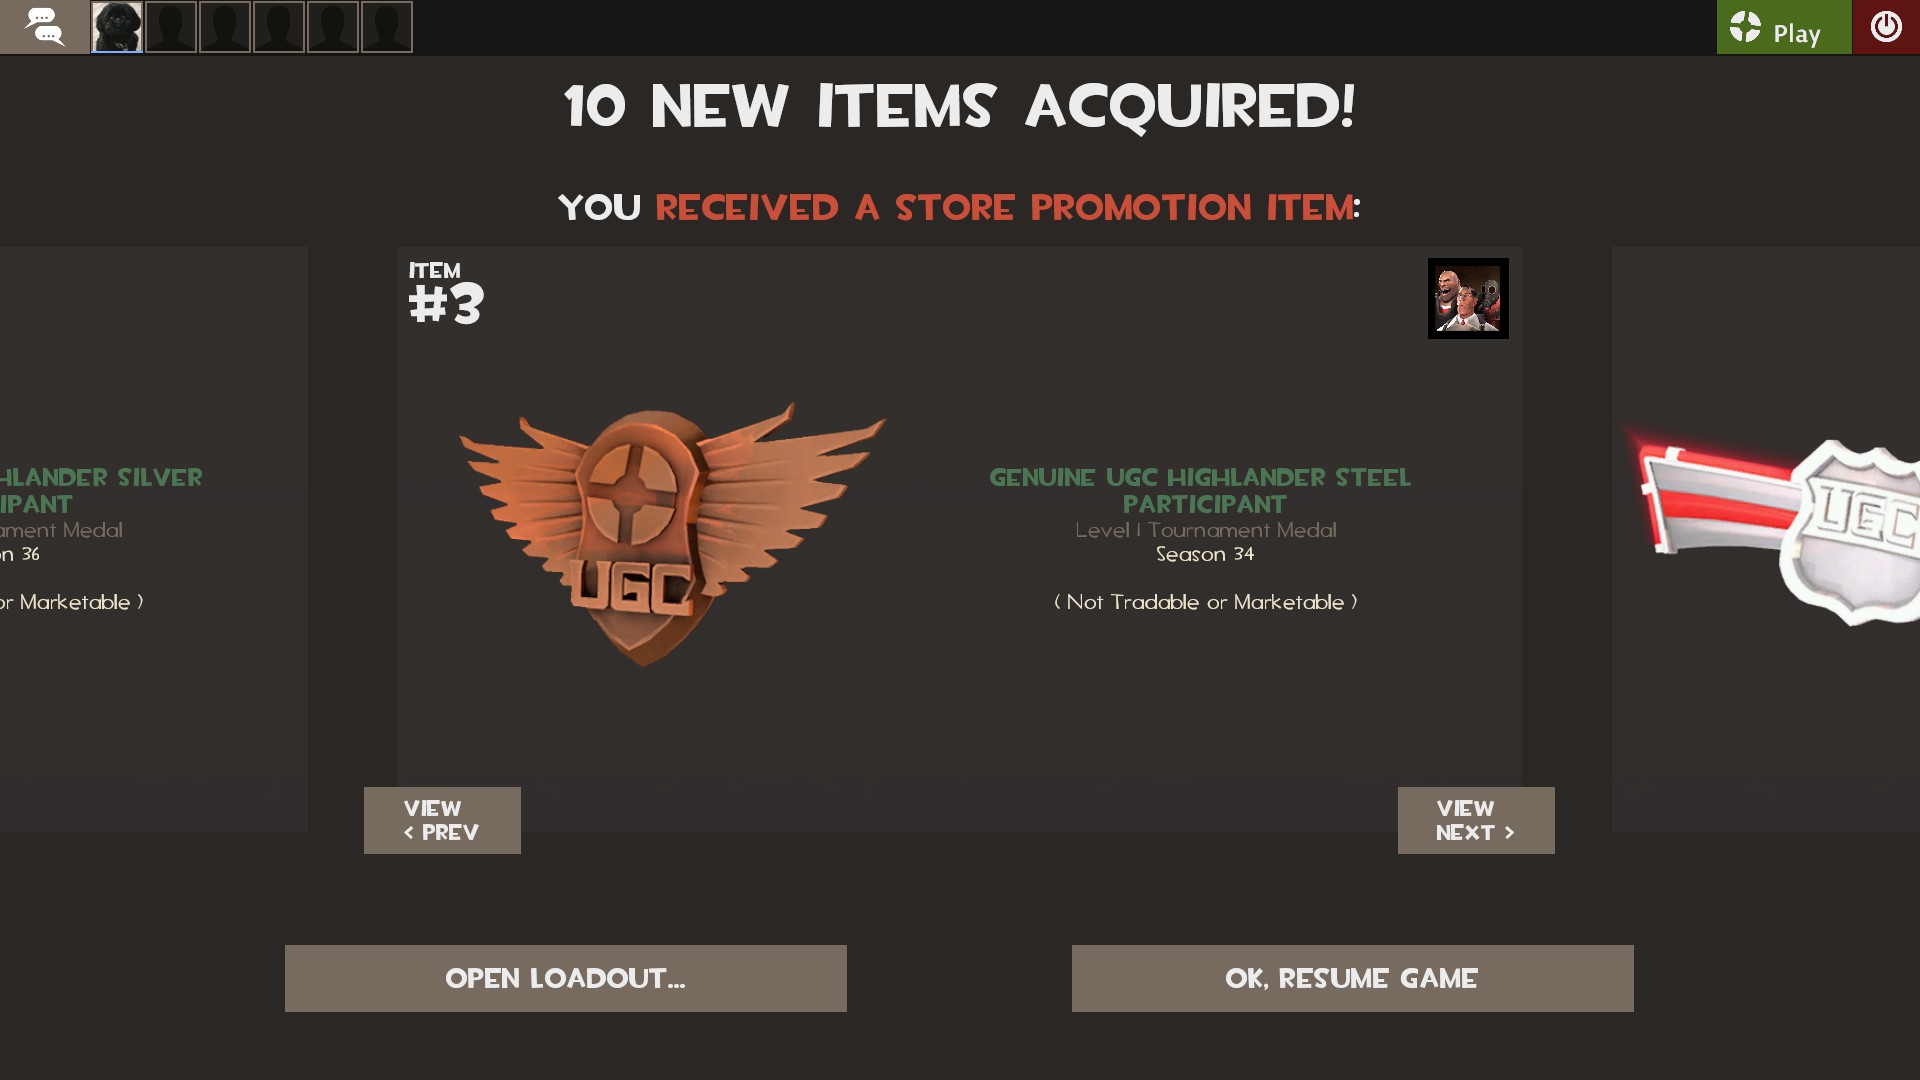Screen dimensions: 1920x1080
Task: Select the previous Highlander Silver item panel
Action: pyautogui.click(x=154, y=539)
